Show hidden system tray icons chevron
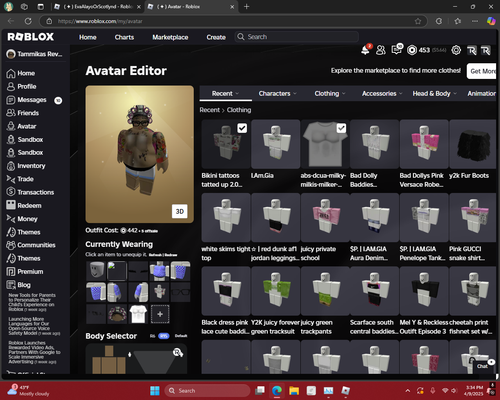Screen dimensions: 500x400 408,391
